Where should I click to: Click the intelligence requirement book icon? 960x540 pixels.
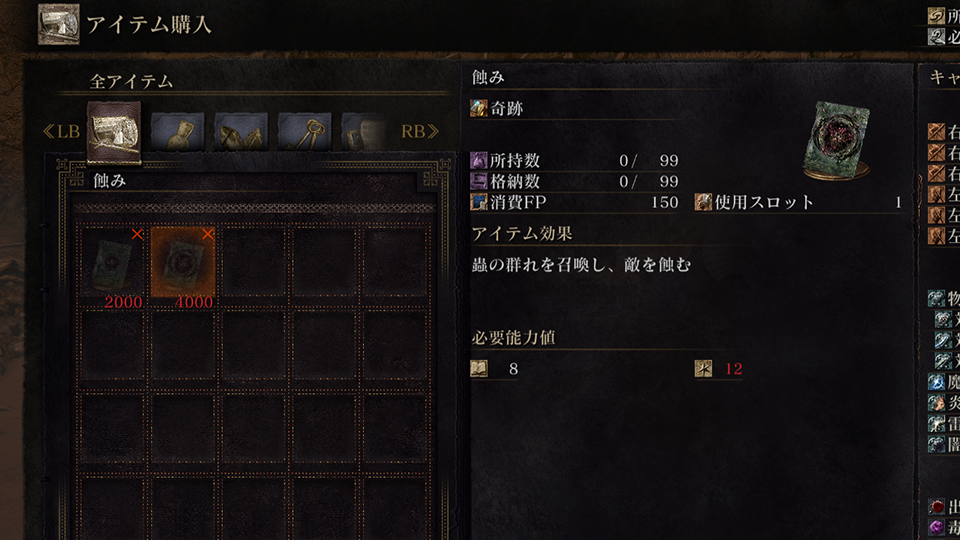coord(479,369)
